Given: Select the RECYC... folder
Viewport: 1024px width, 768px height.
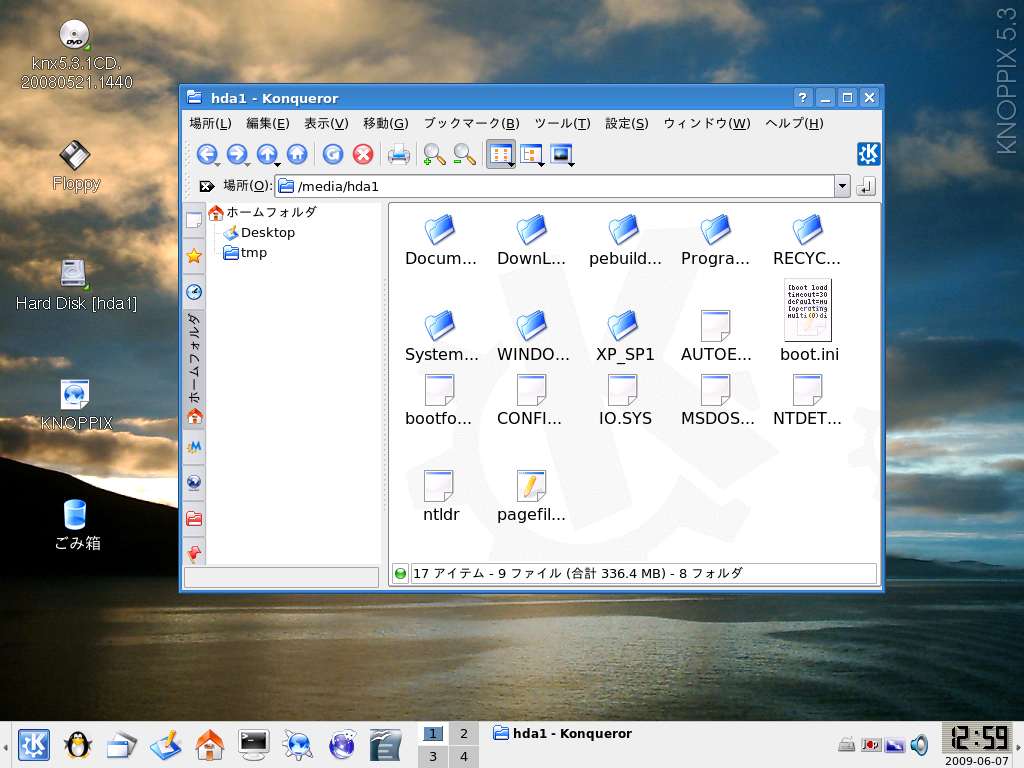Looking at the screenshot, I should pyautogui.click(x=807, y=240).
